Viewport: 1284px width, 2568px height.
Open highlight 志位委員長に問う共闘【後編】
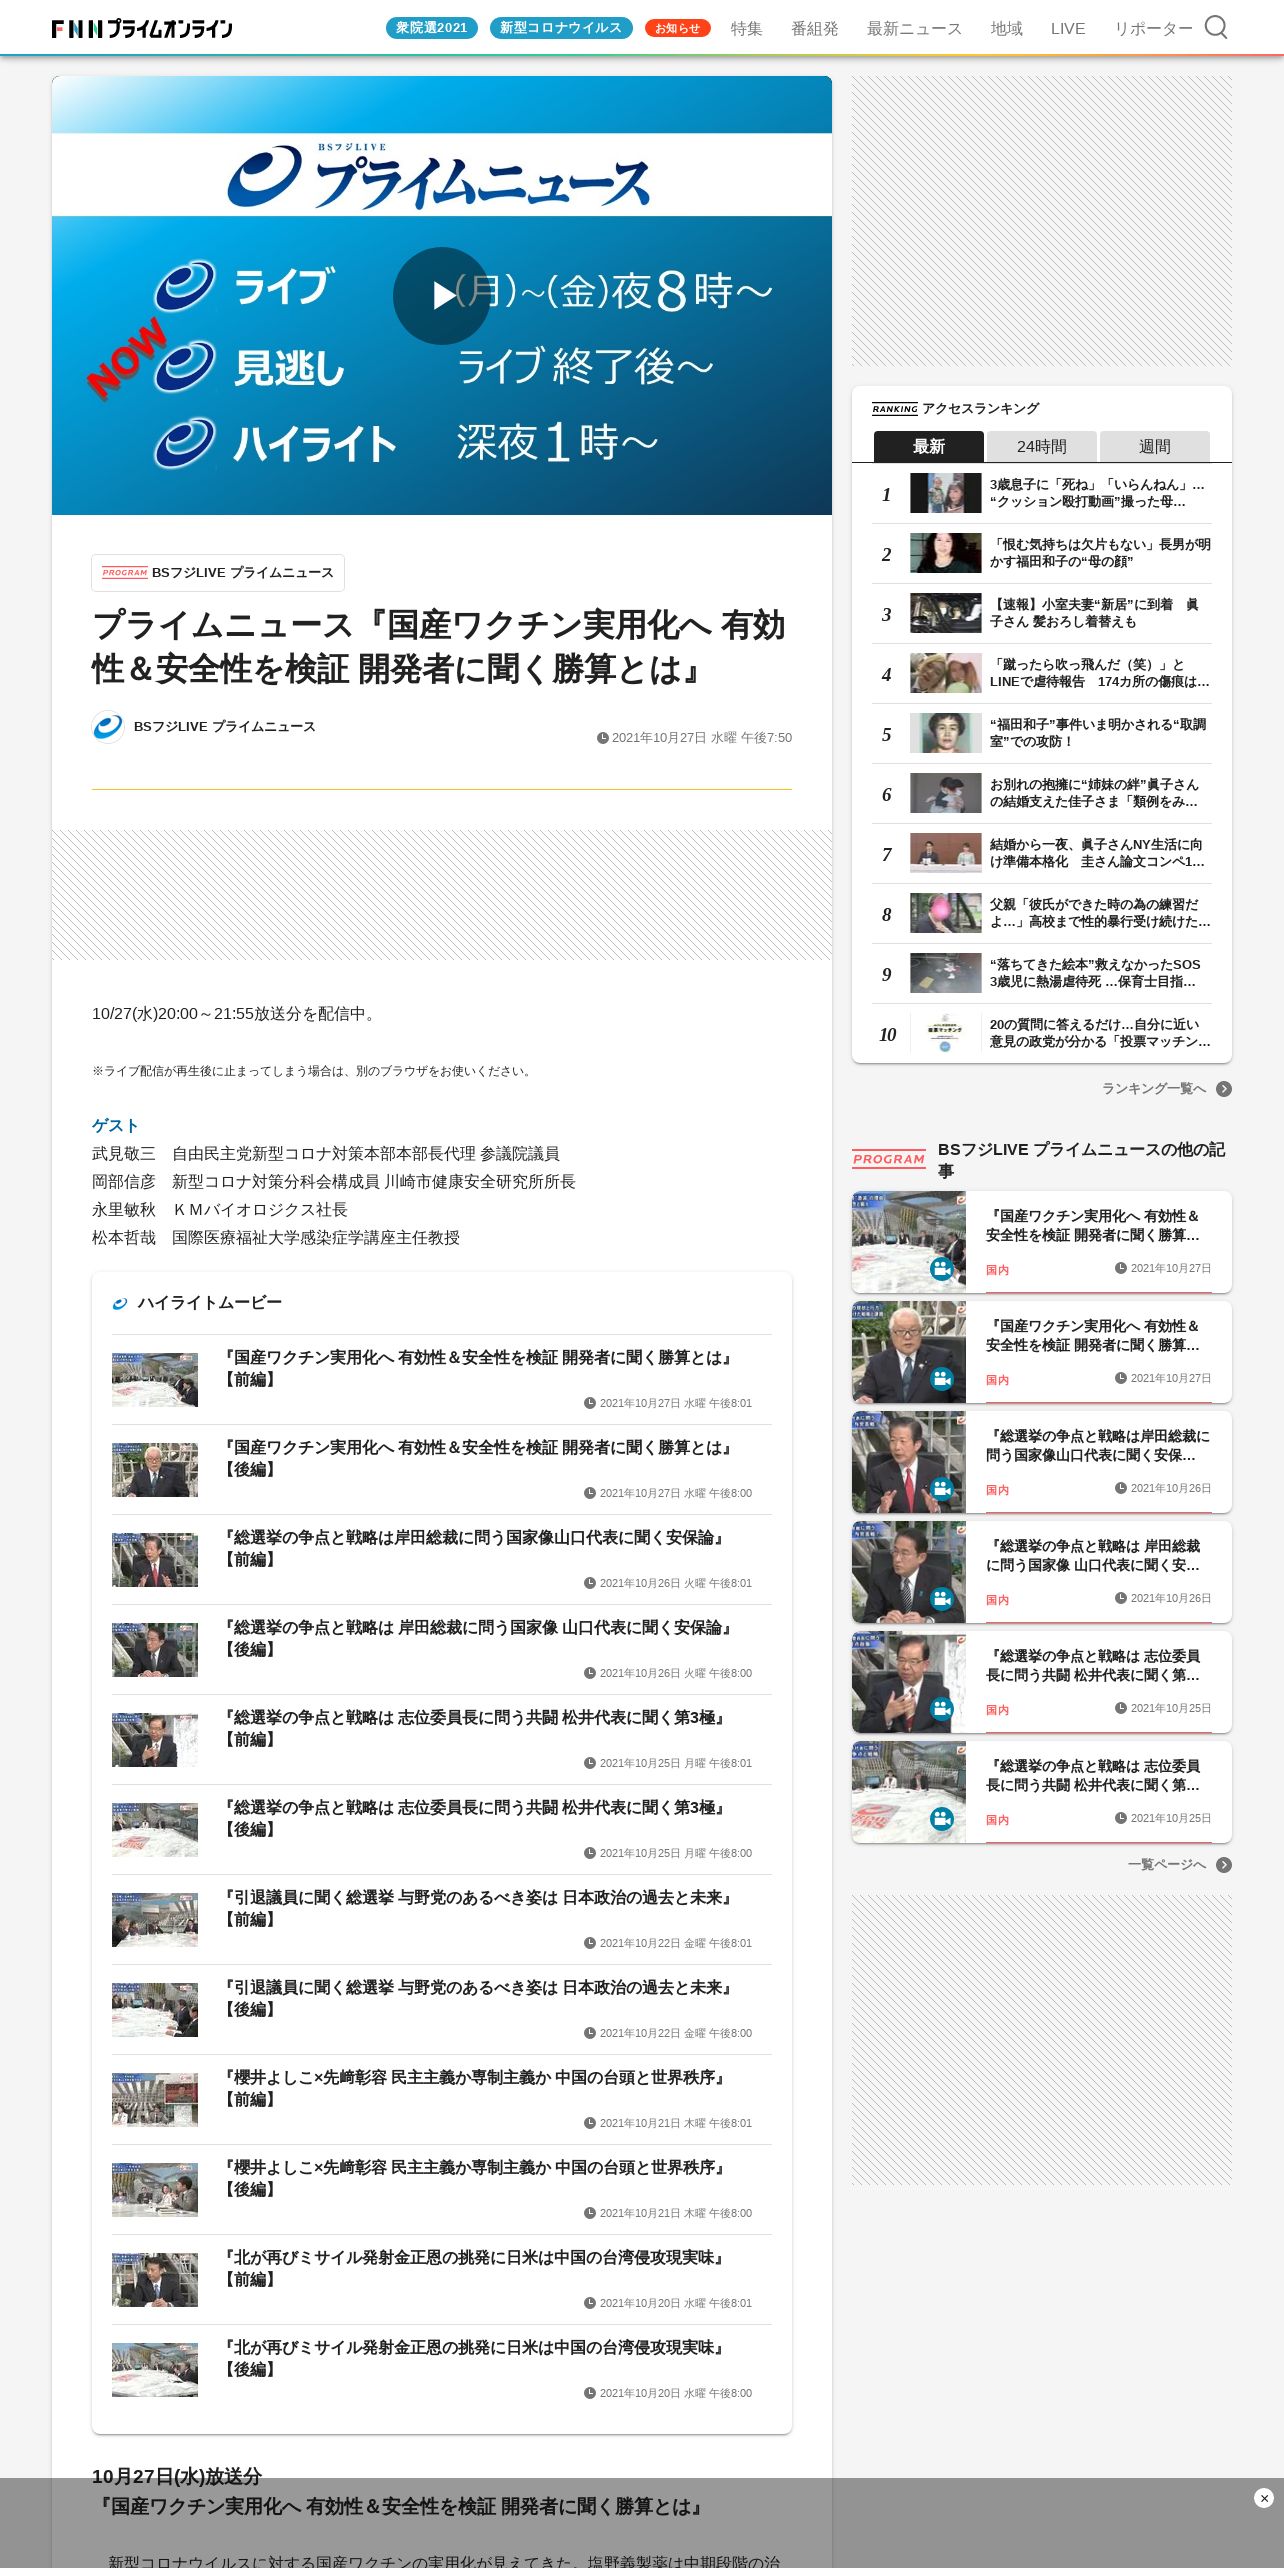point(441,1830)
